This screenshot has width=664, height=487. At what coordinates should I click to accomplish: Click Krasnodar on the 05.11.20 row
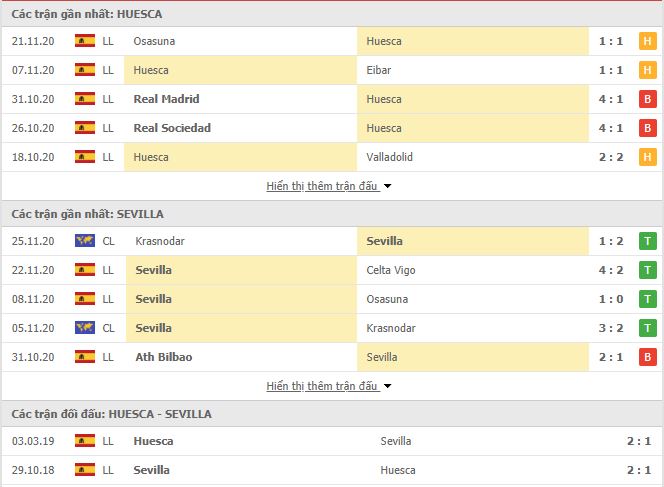(391, 328)
